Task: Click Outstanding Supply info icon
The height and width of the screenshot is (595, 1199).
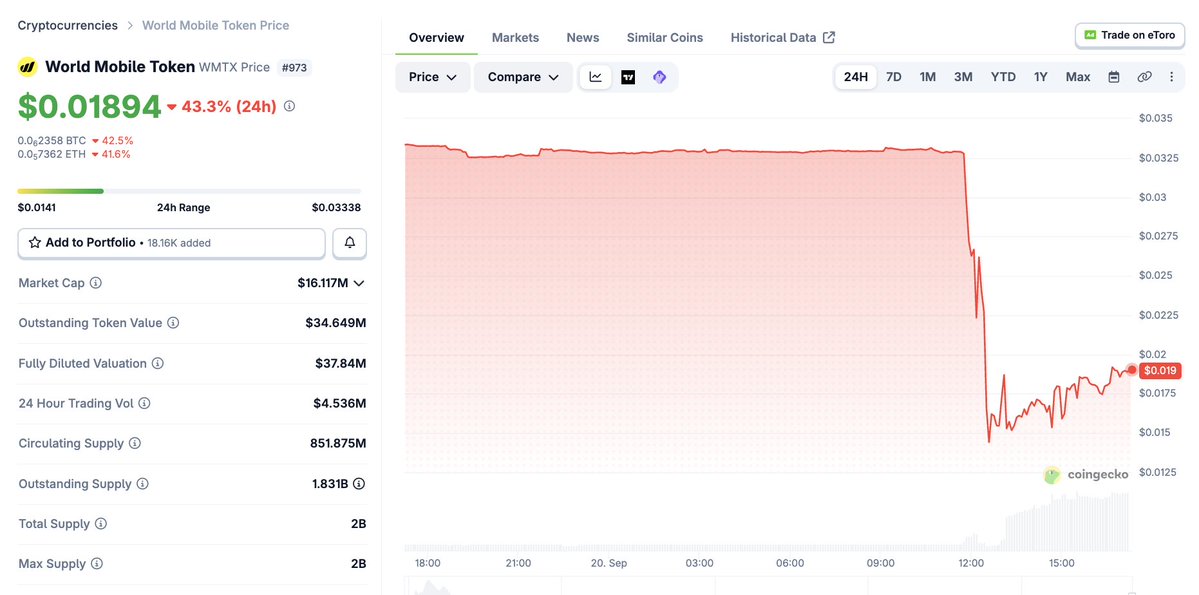Action: 142,483
